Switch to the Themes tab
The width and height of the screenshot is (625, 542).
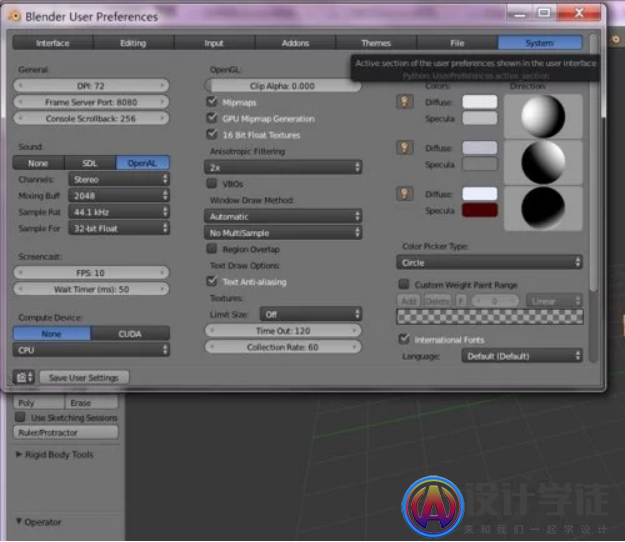tap(376, 43)
